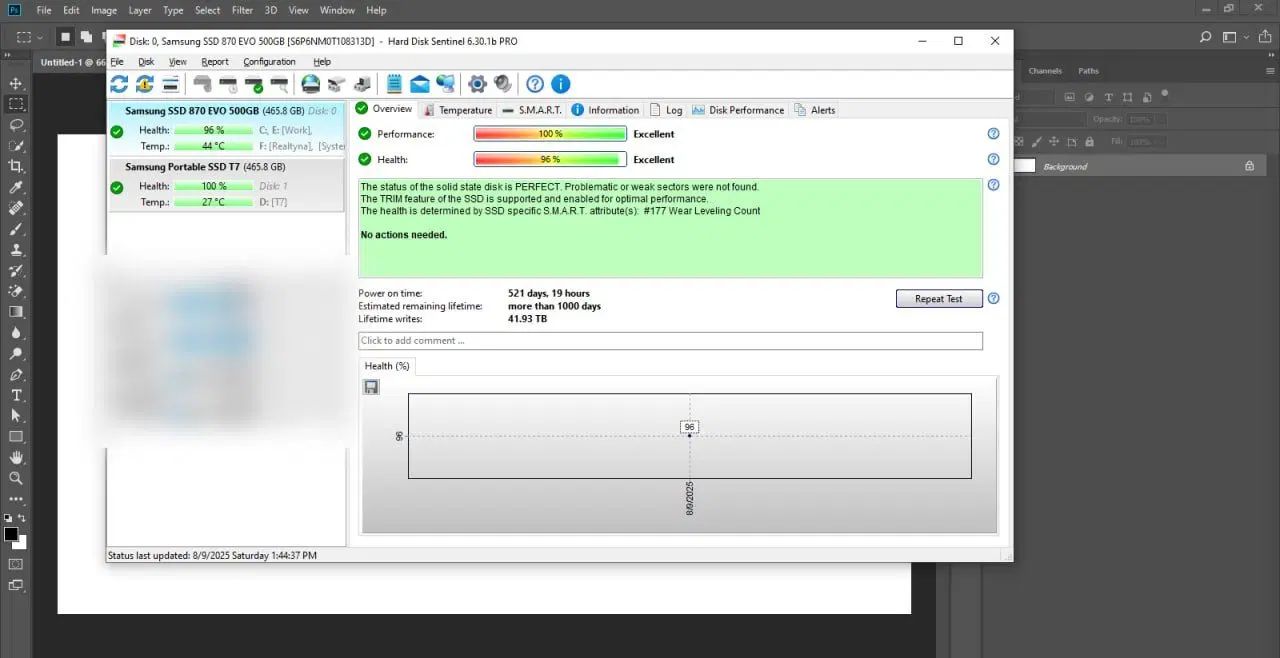Click the 'Click to add comment' field
Viewport: 1280px width, 658px height.
coord(670,341)
